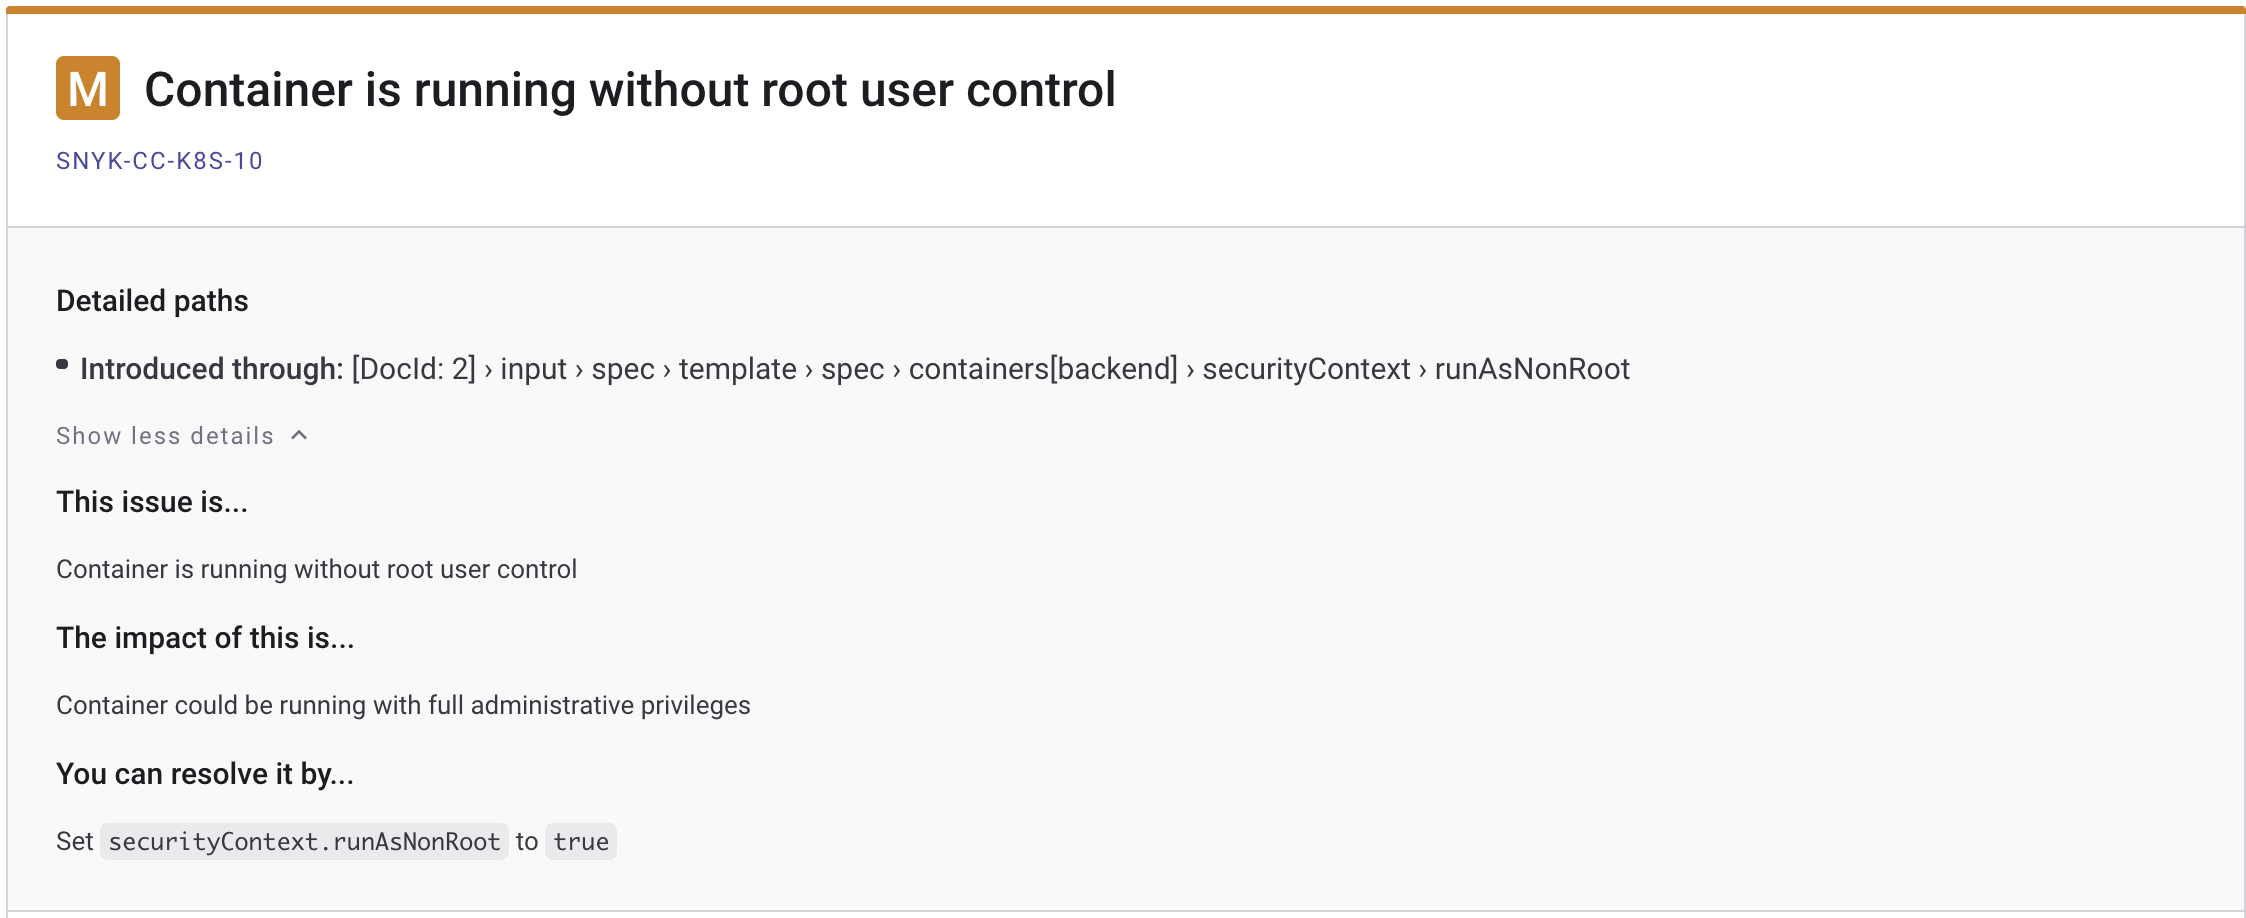Viewport: 2246px width, 918px height.
Task: Open the SNYK-CC-K8S-10 rule link
Action: click(x=159, y=161)
